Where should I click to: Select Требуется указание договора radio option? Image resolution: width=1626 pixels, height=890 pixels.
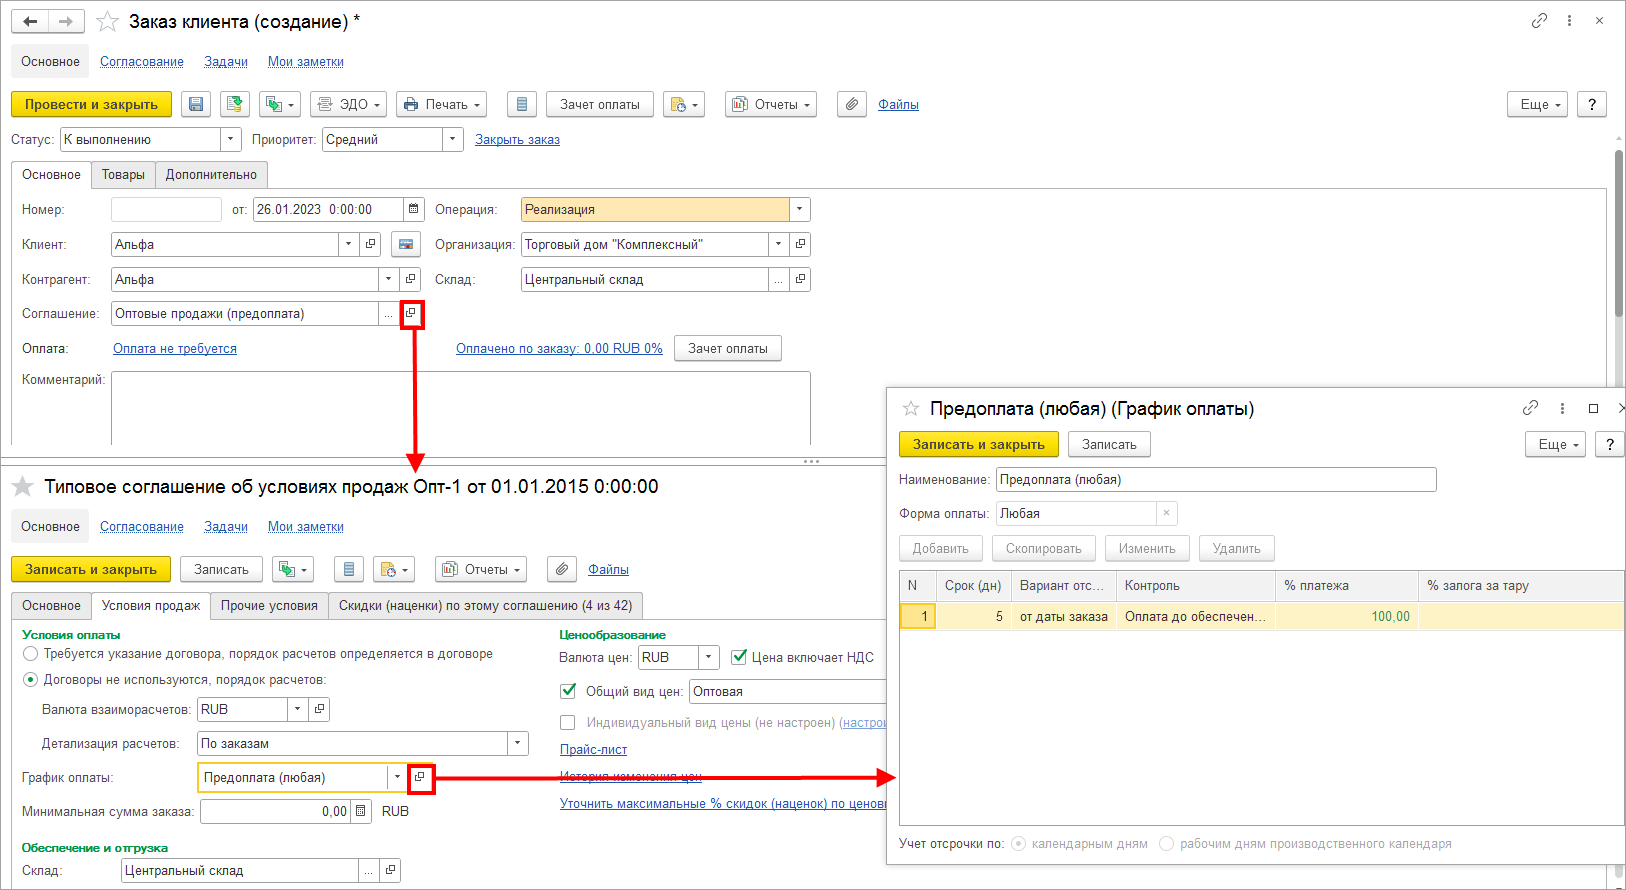[31, 653]
